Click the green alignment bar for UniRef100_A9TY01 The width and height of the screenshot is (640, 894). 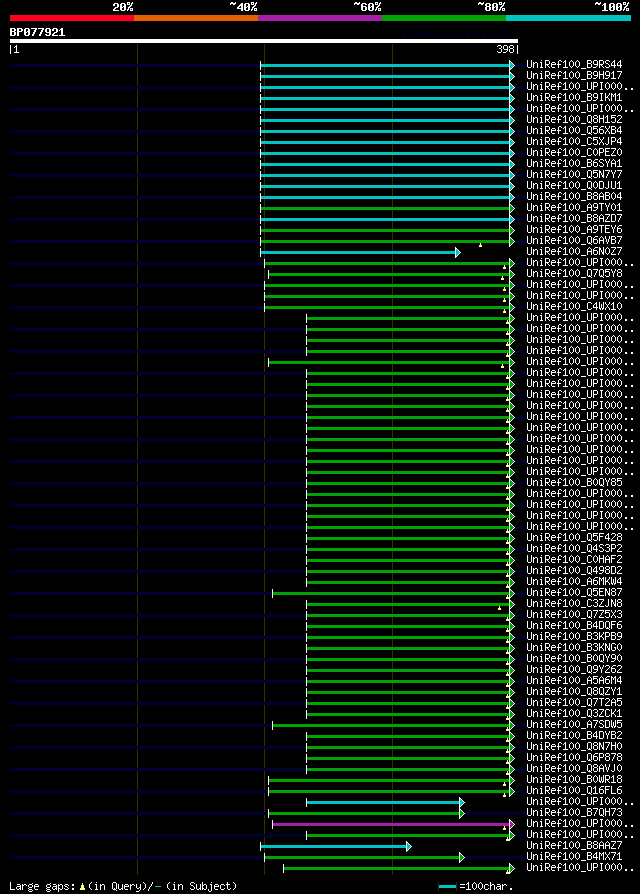click(x=387, y=209)
